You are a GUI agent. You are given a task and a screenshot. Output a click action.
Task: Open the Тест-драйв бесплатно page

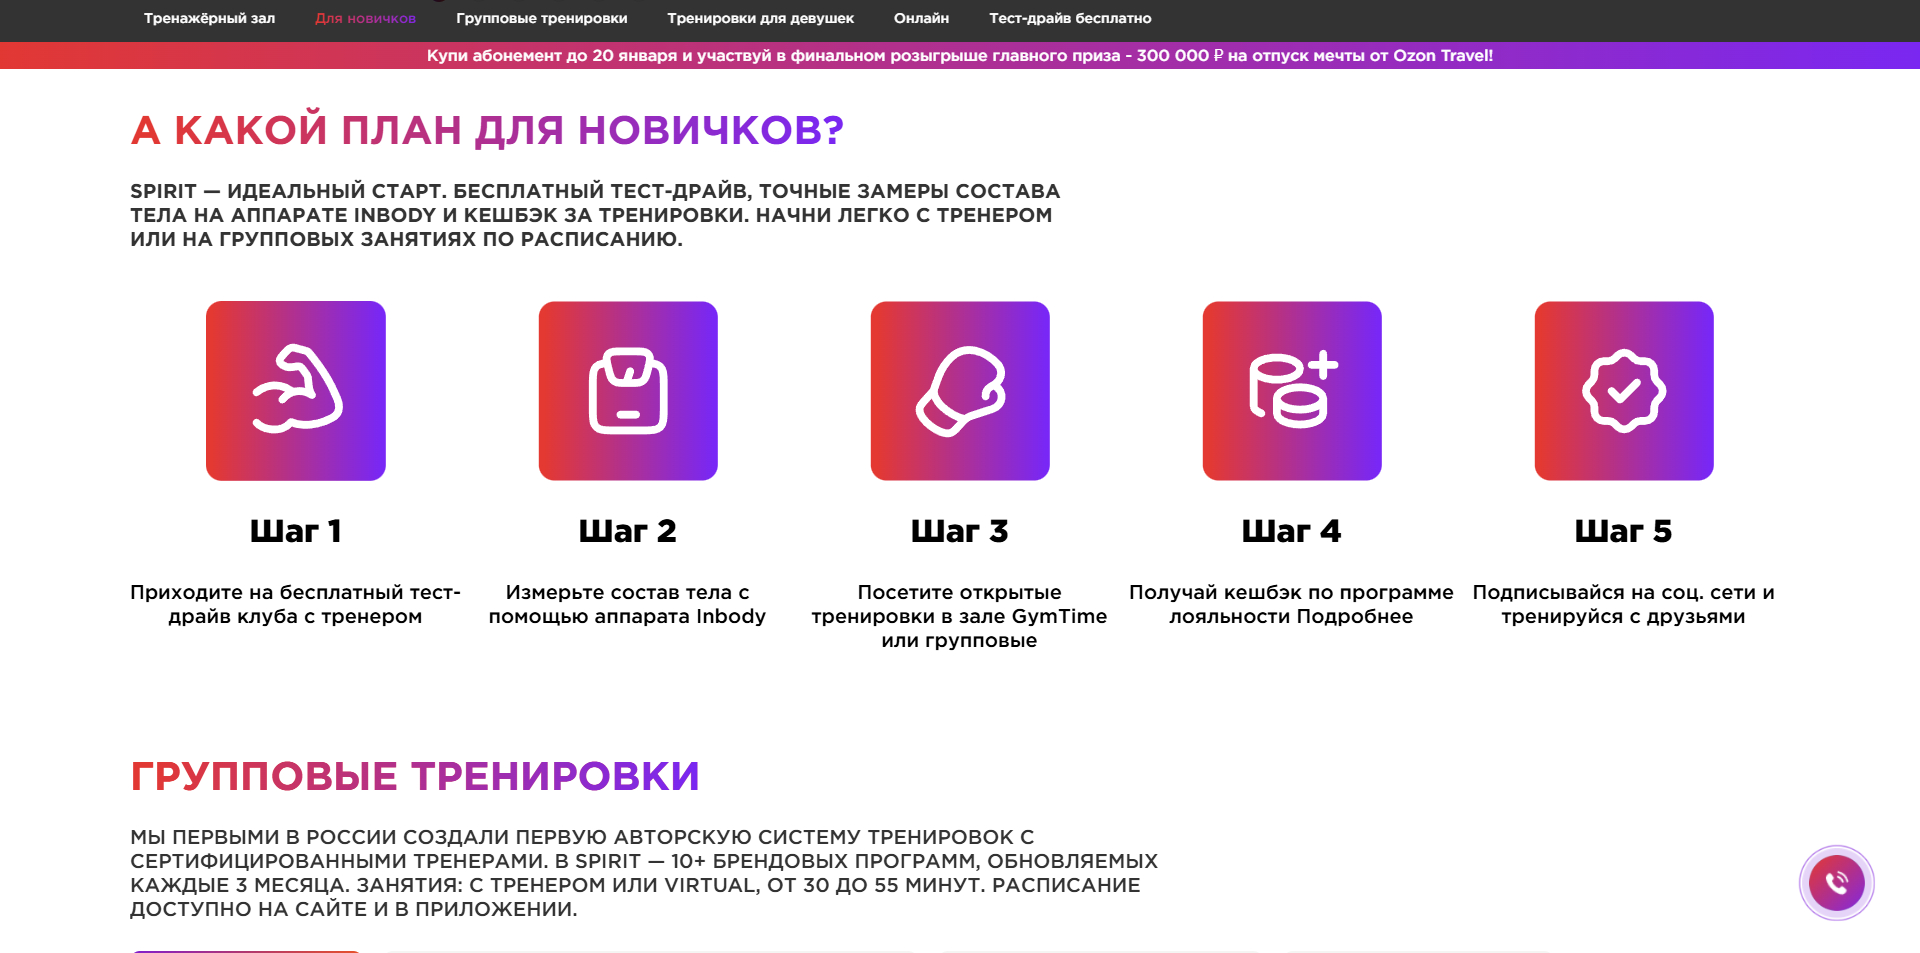(1069, 18)
